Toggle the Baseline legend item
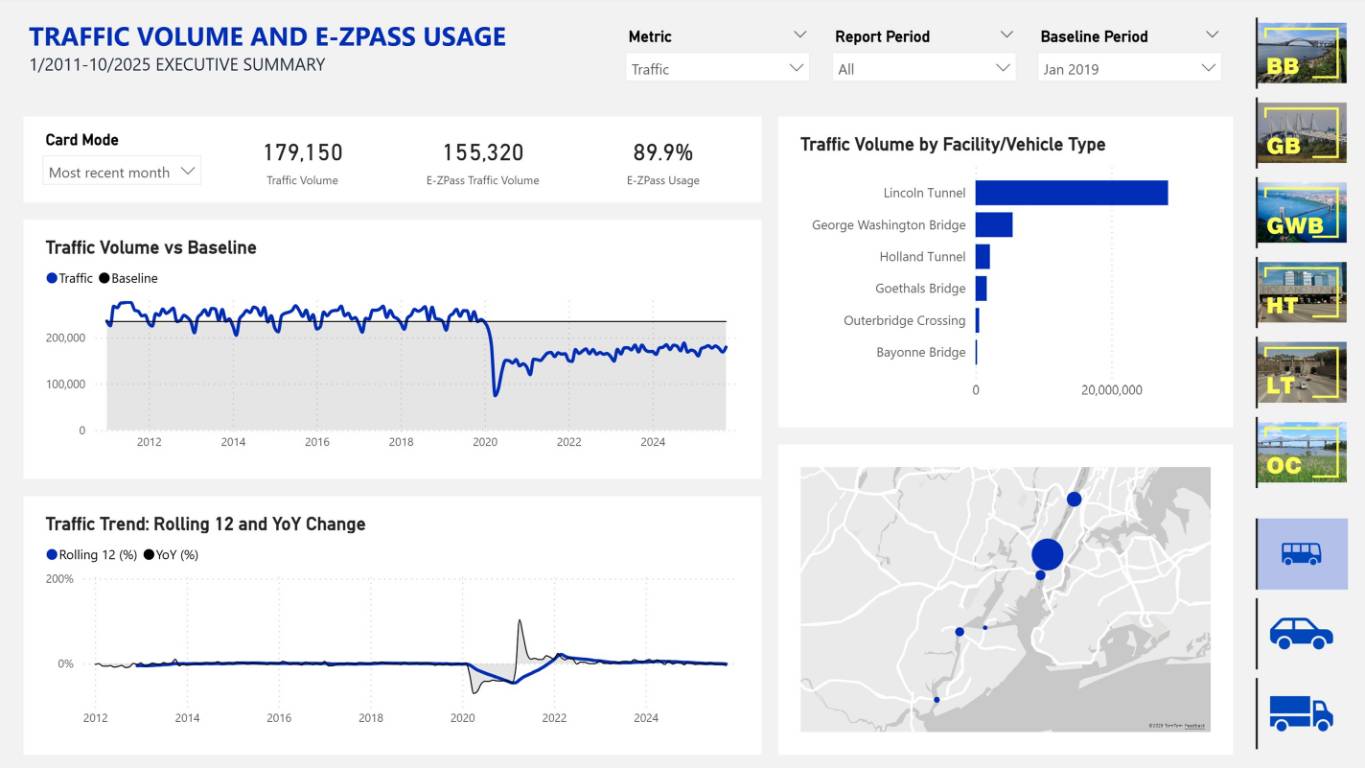Viewport: 1365px width, 768px height. (129, 278)
